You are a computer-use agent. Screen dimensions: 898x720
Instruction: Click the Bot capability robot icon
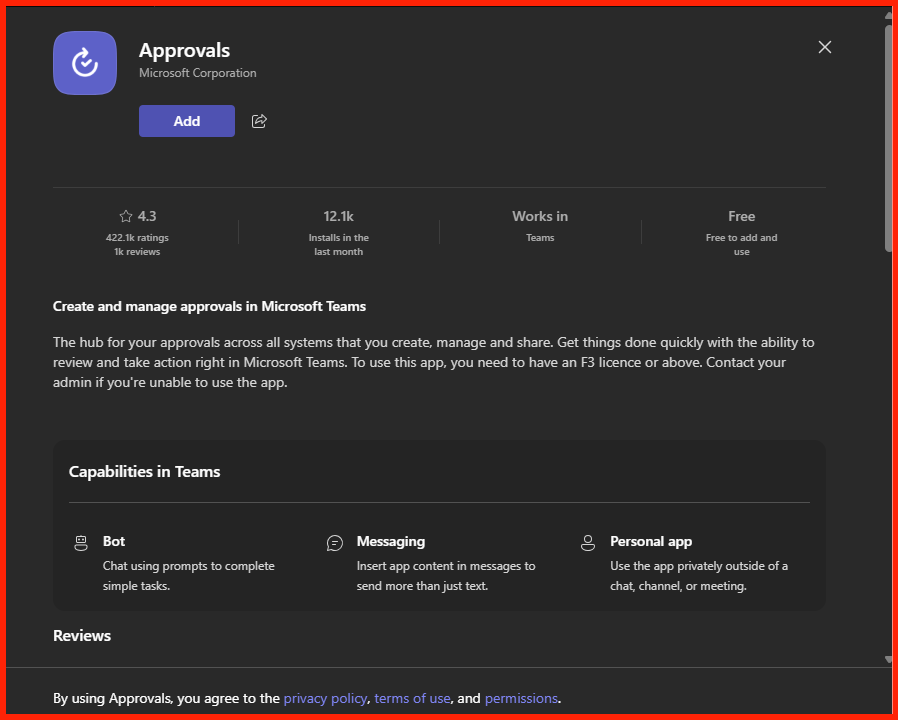click(81, 543)
